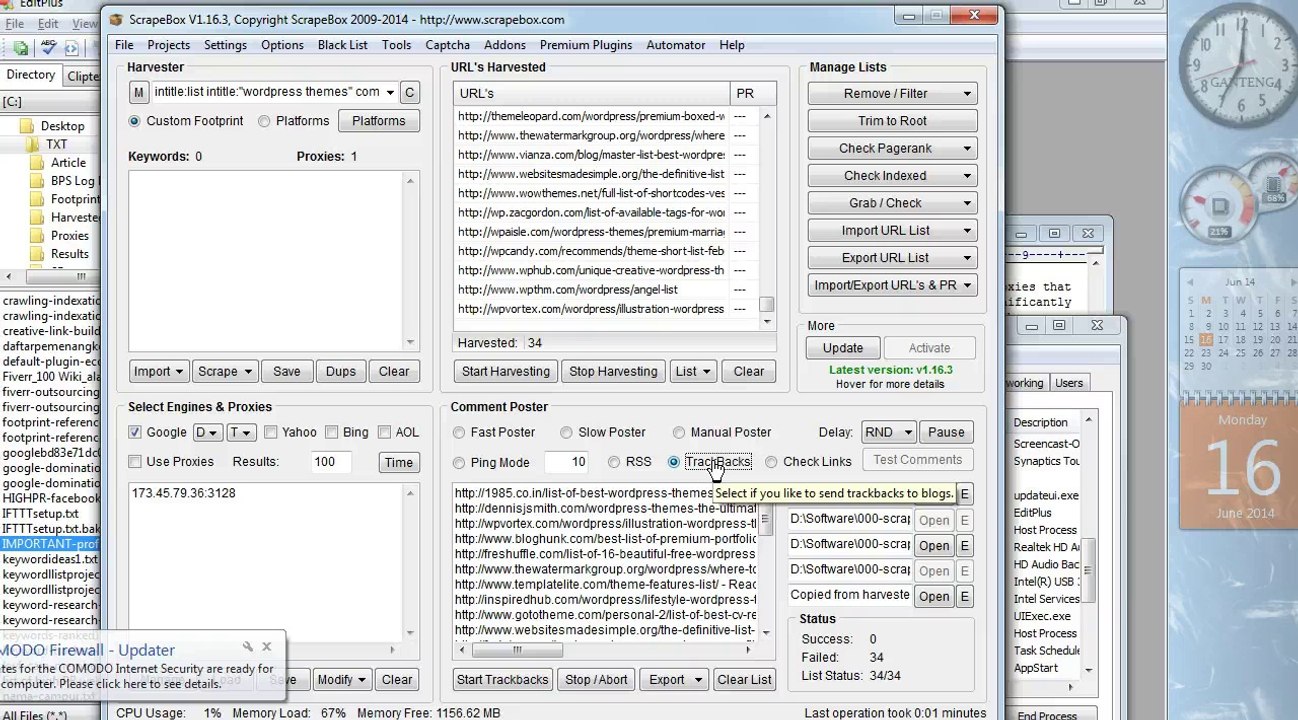The height and width of the screenshot is (720, 1298).
Task: Select the Platforms radio button
Action: 264,121
